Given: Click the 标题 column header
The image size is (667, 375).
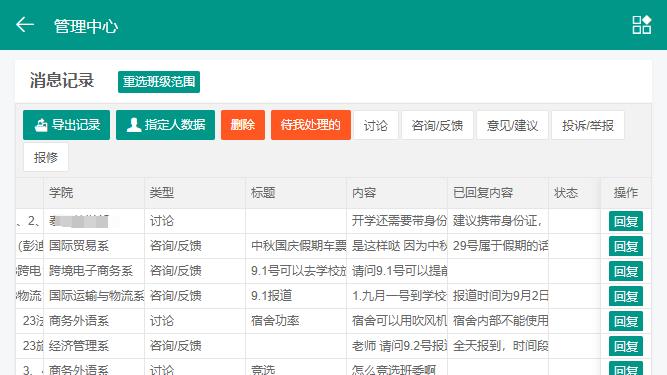Looking at the screenshot, I should pyautogui.click(x=296, y=193).
